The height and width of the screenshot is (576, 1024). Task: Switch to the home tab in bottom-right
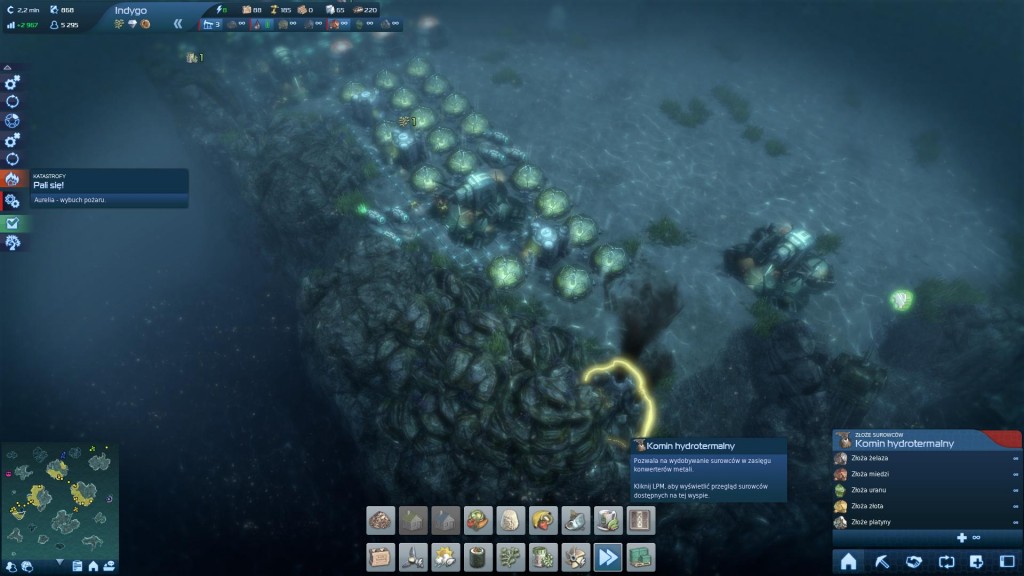pyautogui.click(x=848, y=561)
